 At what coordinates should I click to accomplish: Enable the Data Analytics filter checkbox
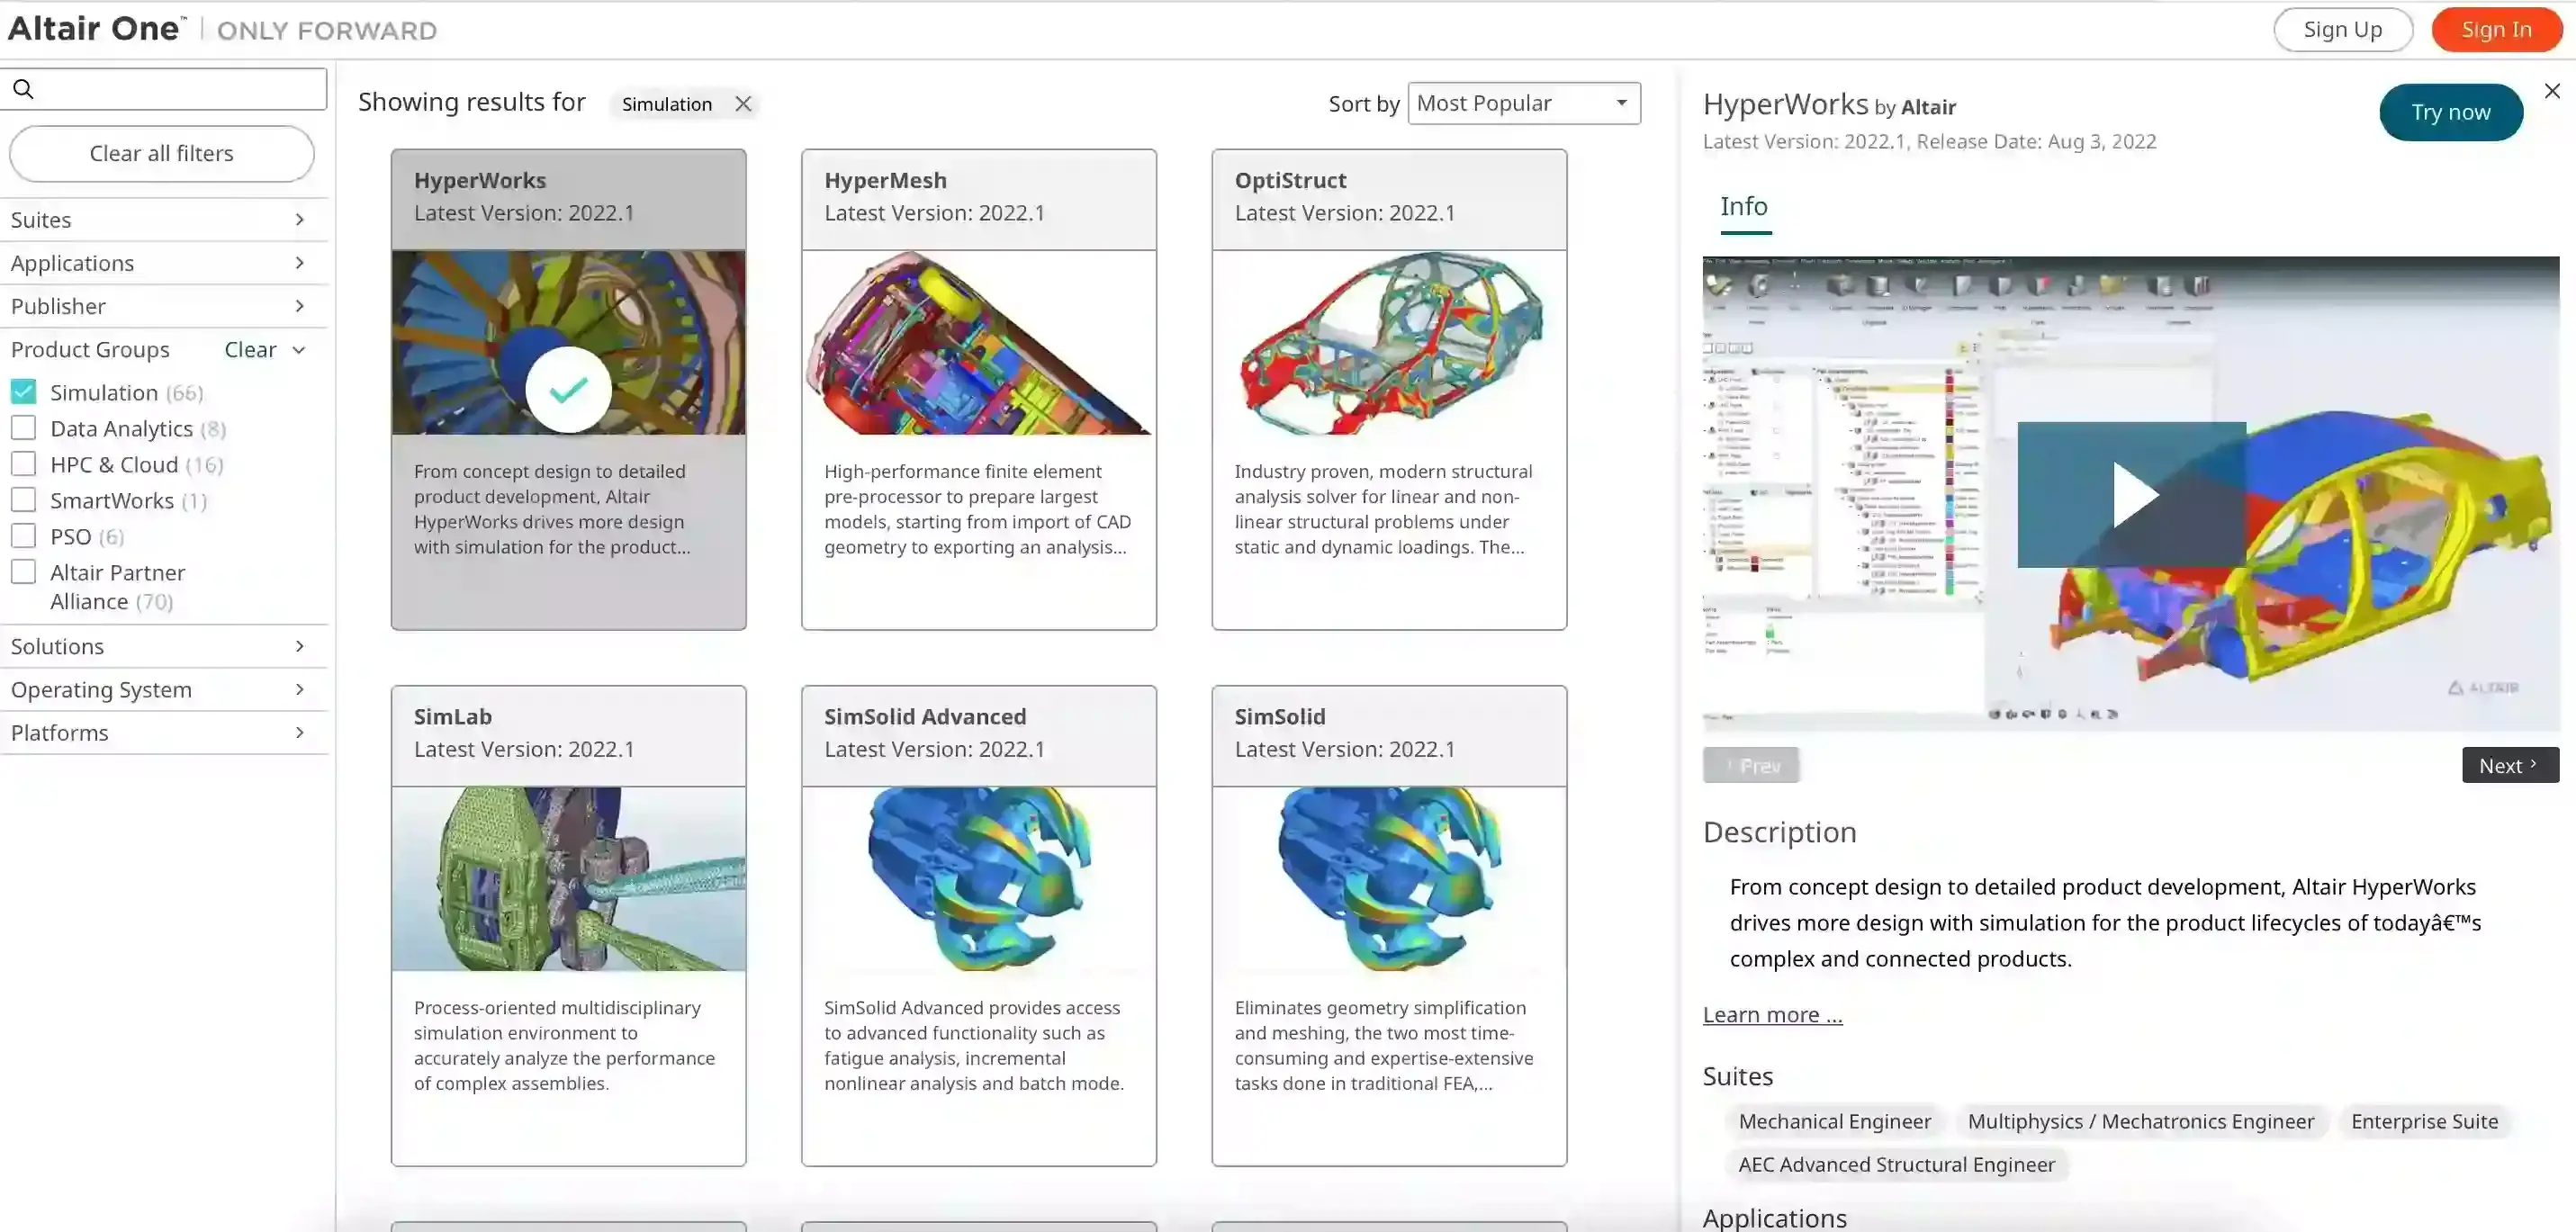(23, 427)
